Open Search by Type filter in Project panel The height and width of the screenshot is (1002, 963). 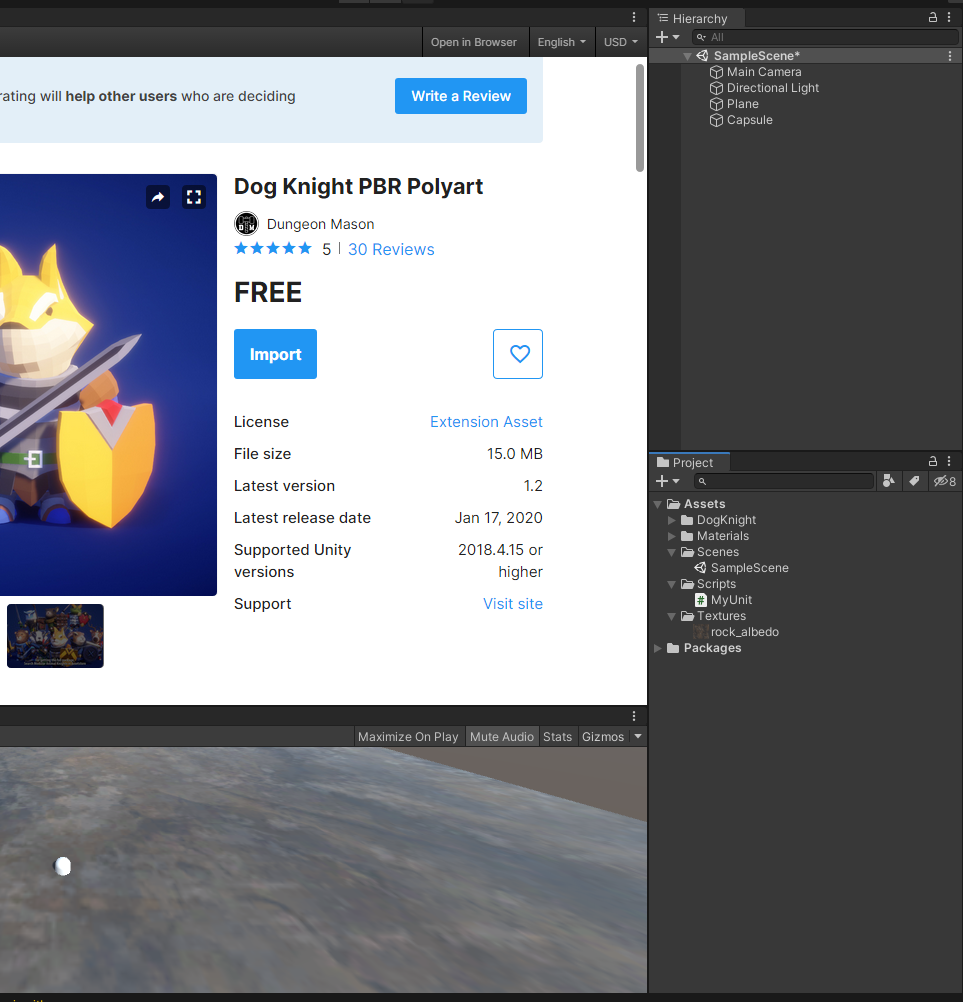(888, 481)
